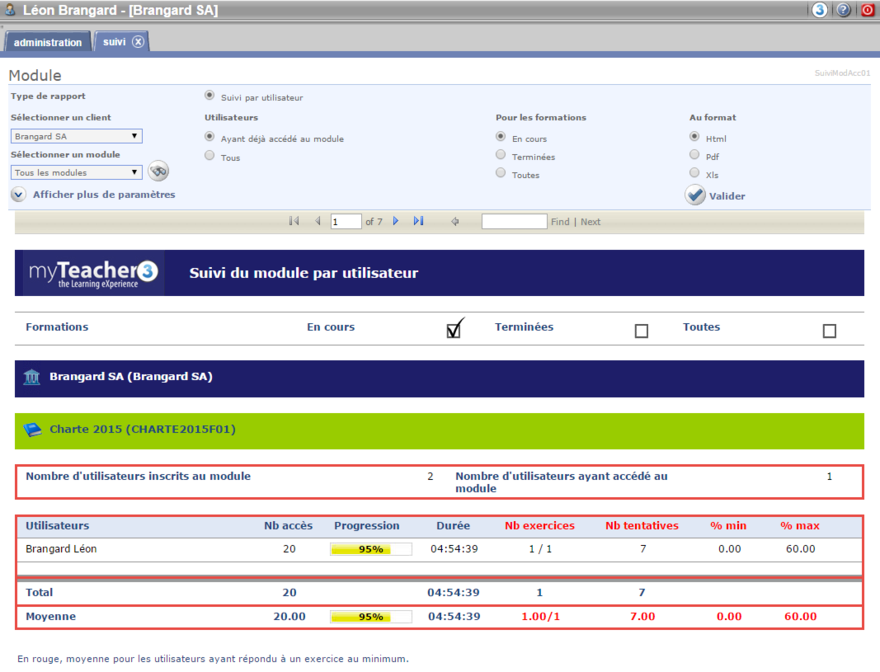The width and height of the screenshot is (880, 672).
Task: Open the Brangard SA client dropdown
Action: coord(76,136)
